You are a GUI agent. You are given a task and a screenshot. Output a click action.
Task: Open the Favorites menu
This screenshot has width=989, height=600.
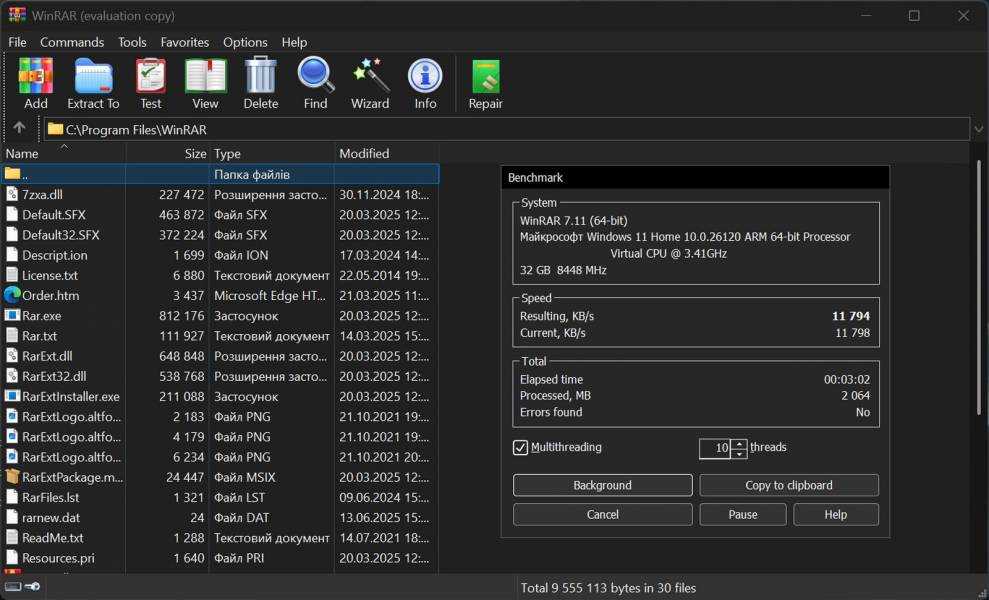185,42
